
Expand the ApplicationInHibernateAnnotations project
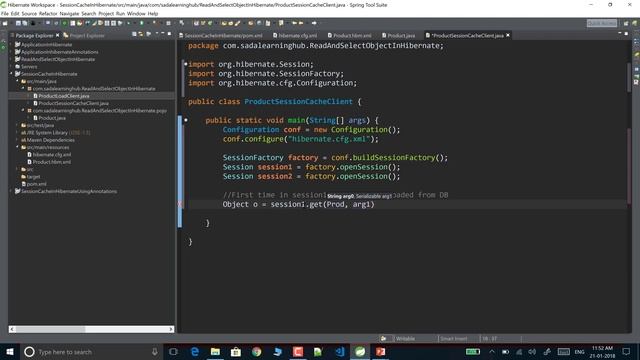click(x=11, y=52)
